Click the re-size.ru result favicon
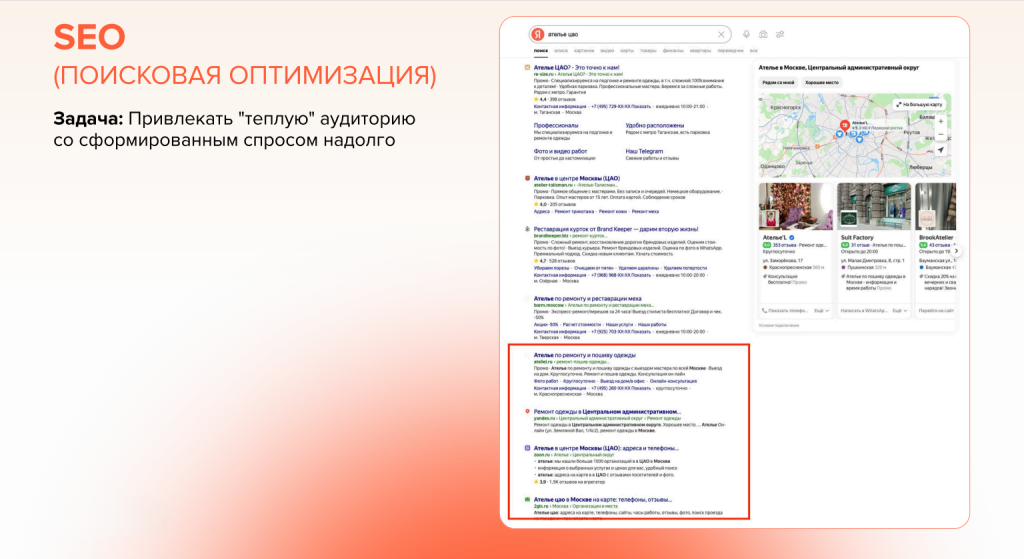 (527, 67)
